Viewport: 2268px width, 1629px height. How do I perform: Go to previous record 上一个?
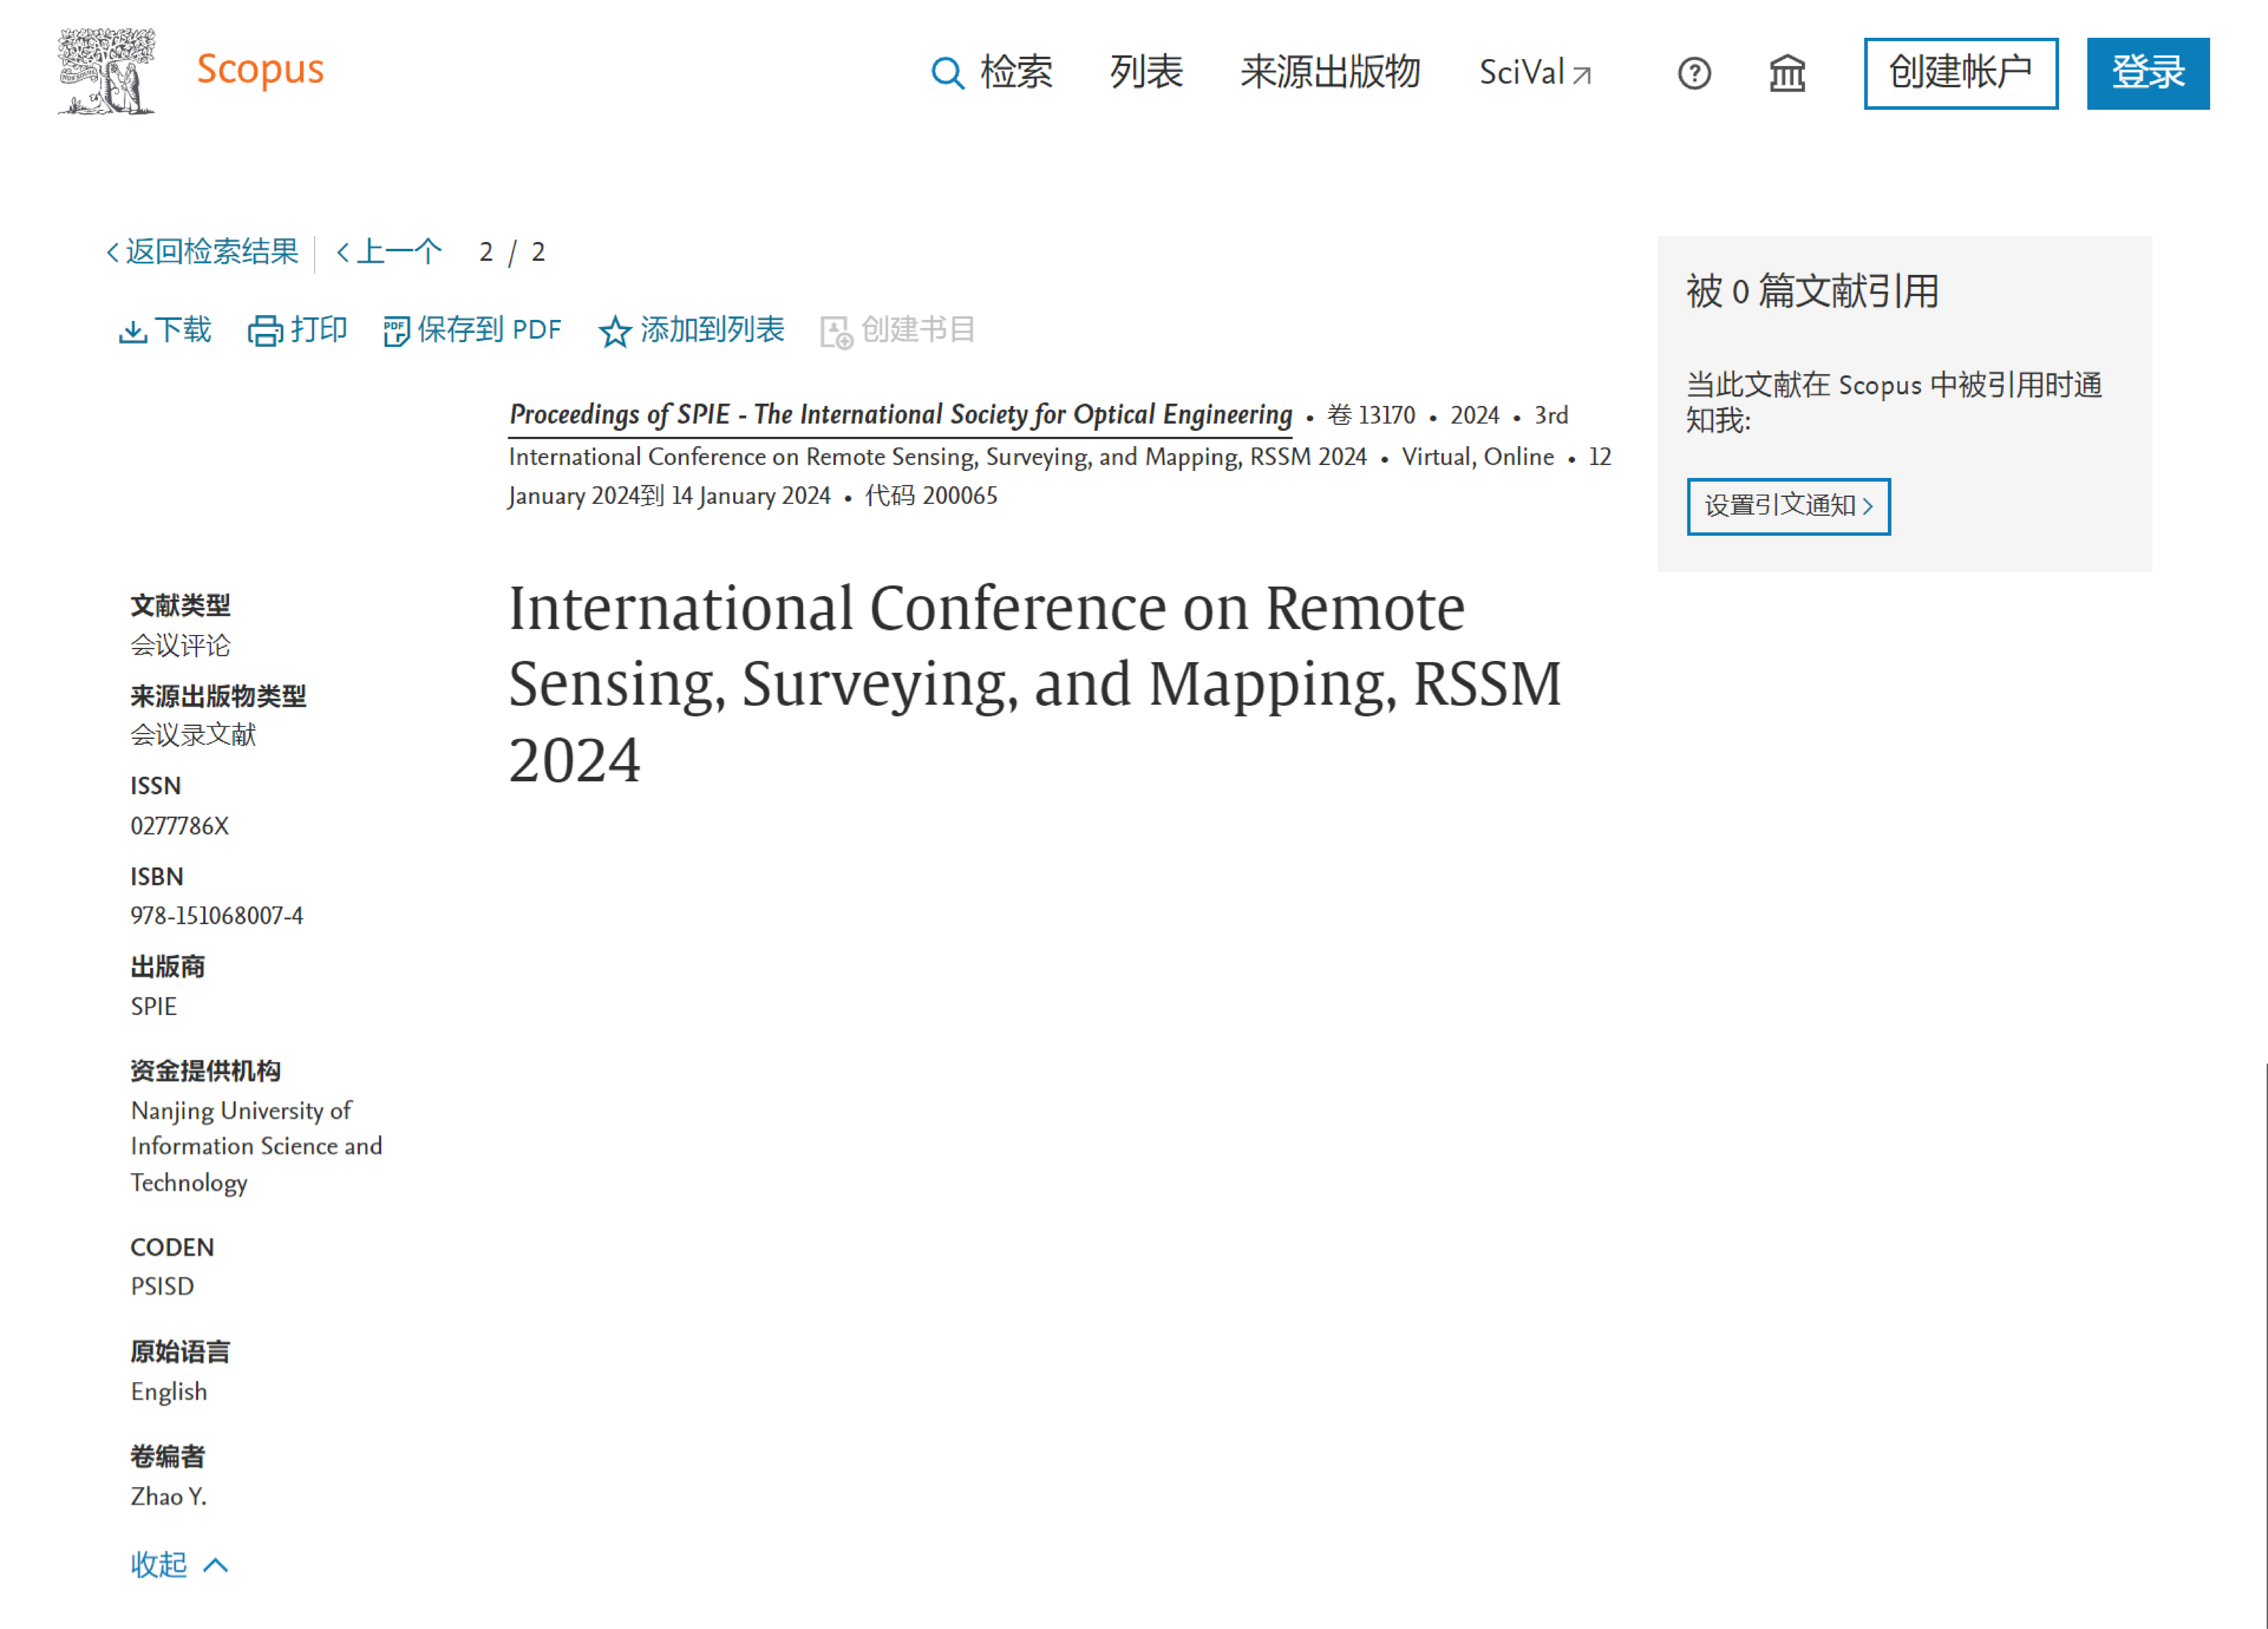(x=389, y=251)
